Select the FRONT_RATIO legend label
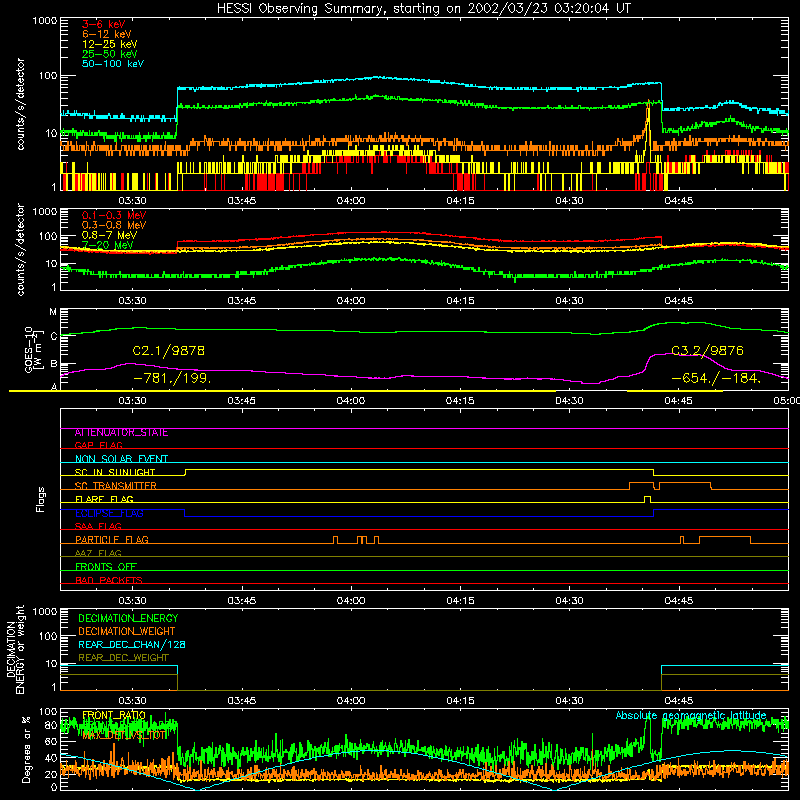Image resolution: width=800 pixels, height=800 pixels. pos(114,716)
